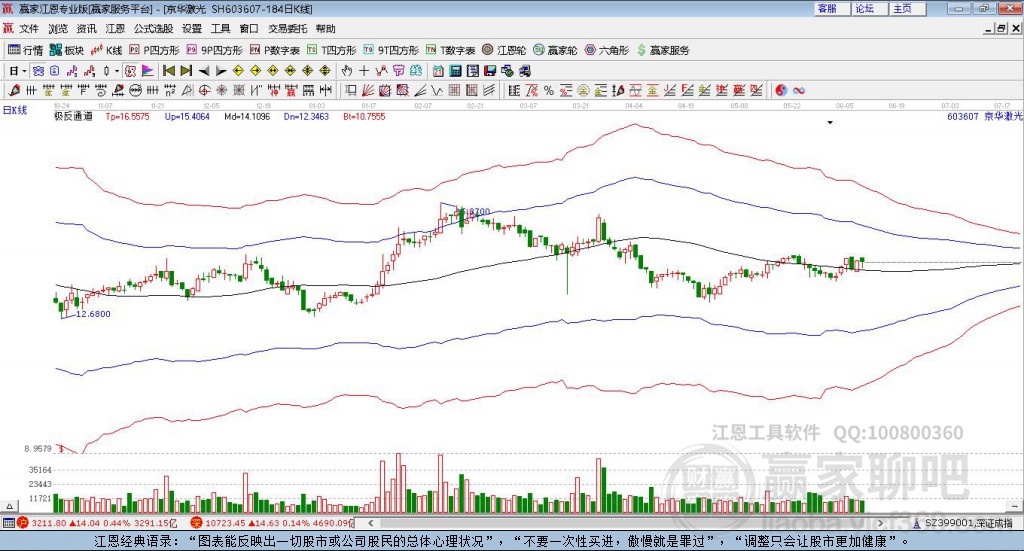
Task: Open the 设置 menu
Action: click(192, 29)
